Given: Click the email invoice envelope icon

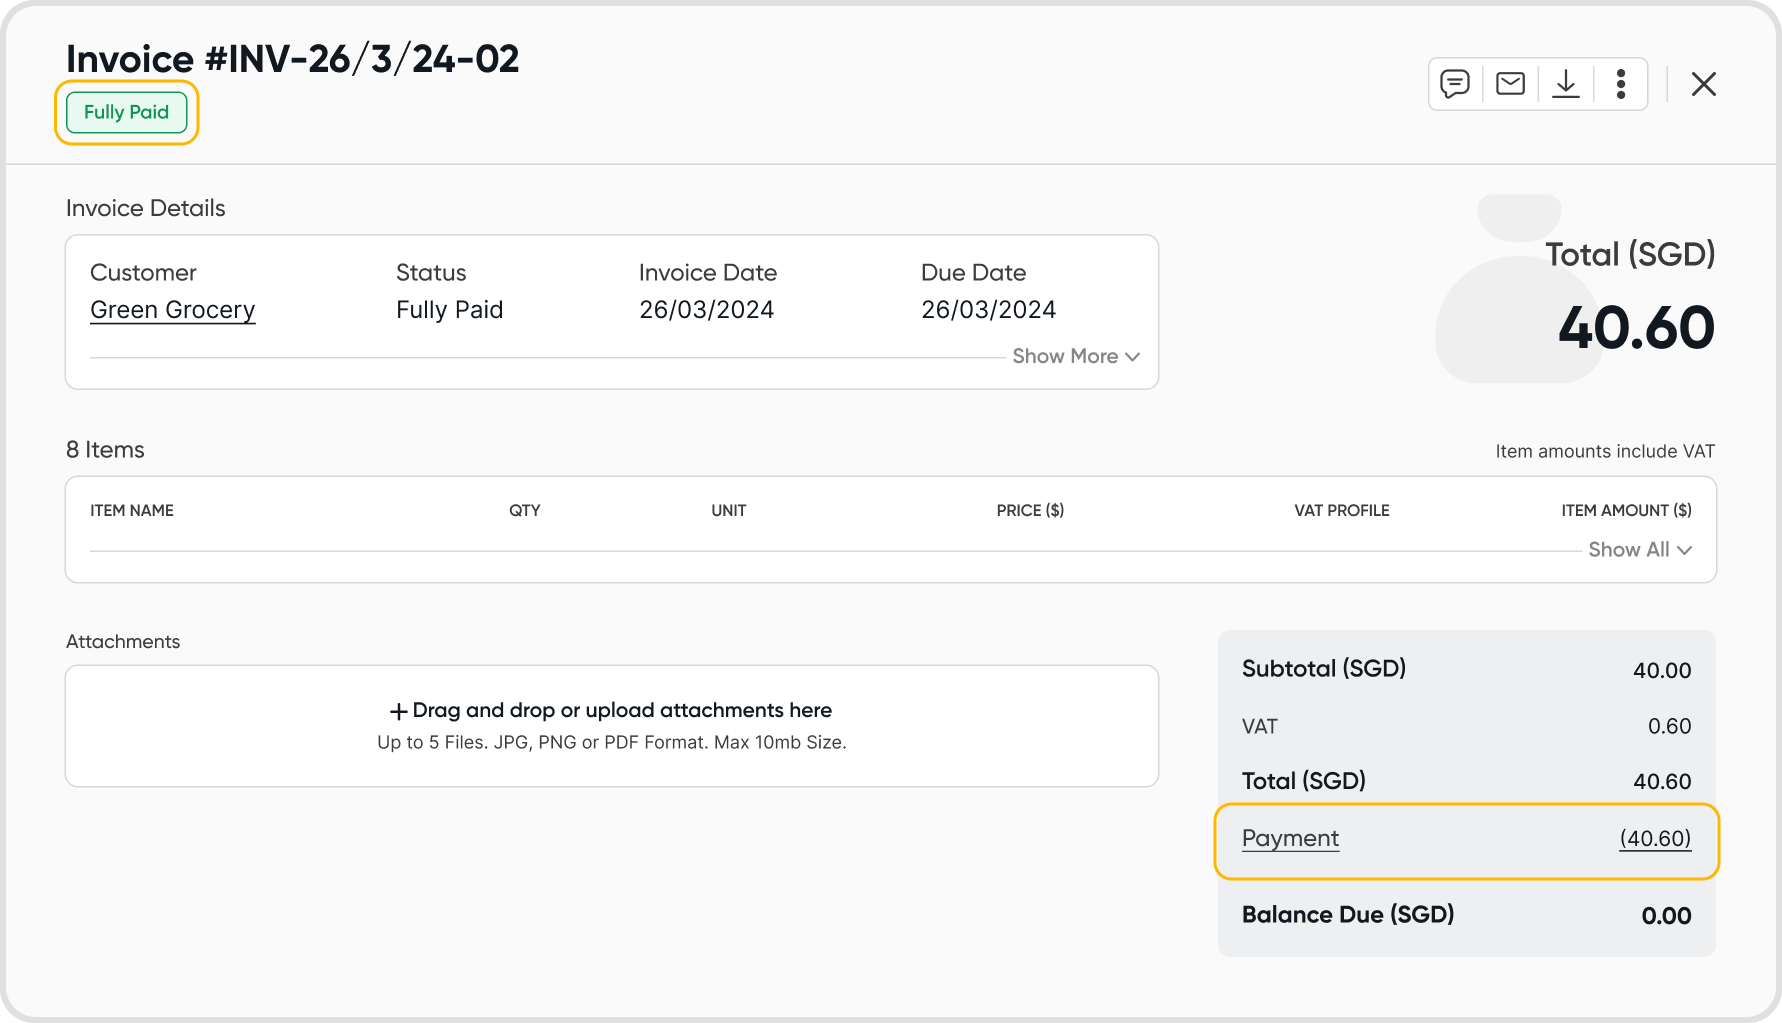Looking at the screenshot, I should [1510, 84].
